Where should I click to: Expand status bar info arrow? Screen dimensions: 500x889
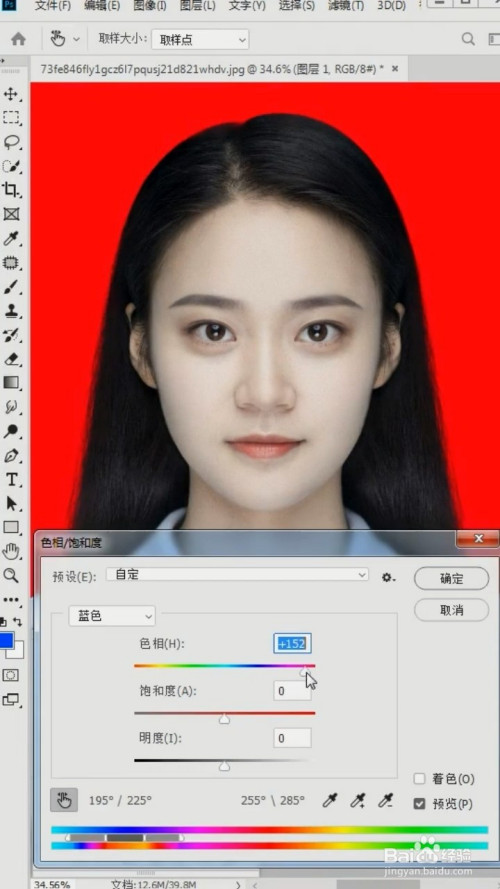coord(238,884)
